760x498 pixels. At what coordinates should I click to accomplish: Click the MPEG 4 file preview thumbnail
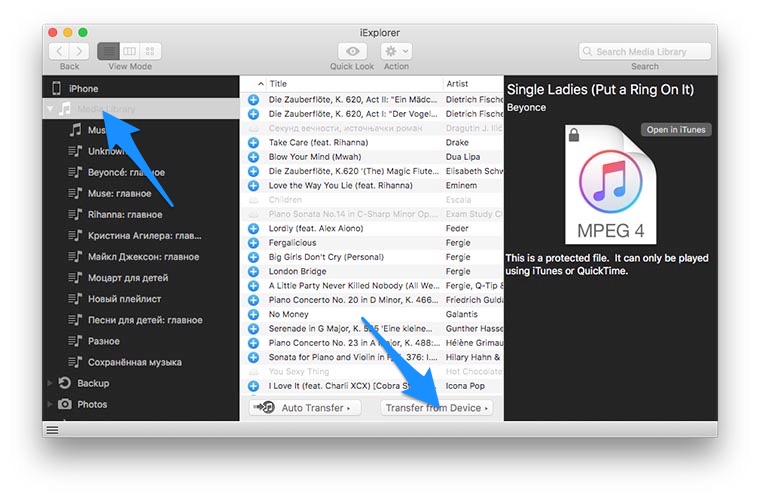(x=611, y=184)
